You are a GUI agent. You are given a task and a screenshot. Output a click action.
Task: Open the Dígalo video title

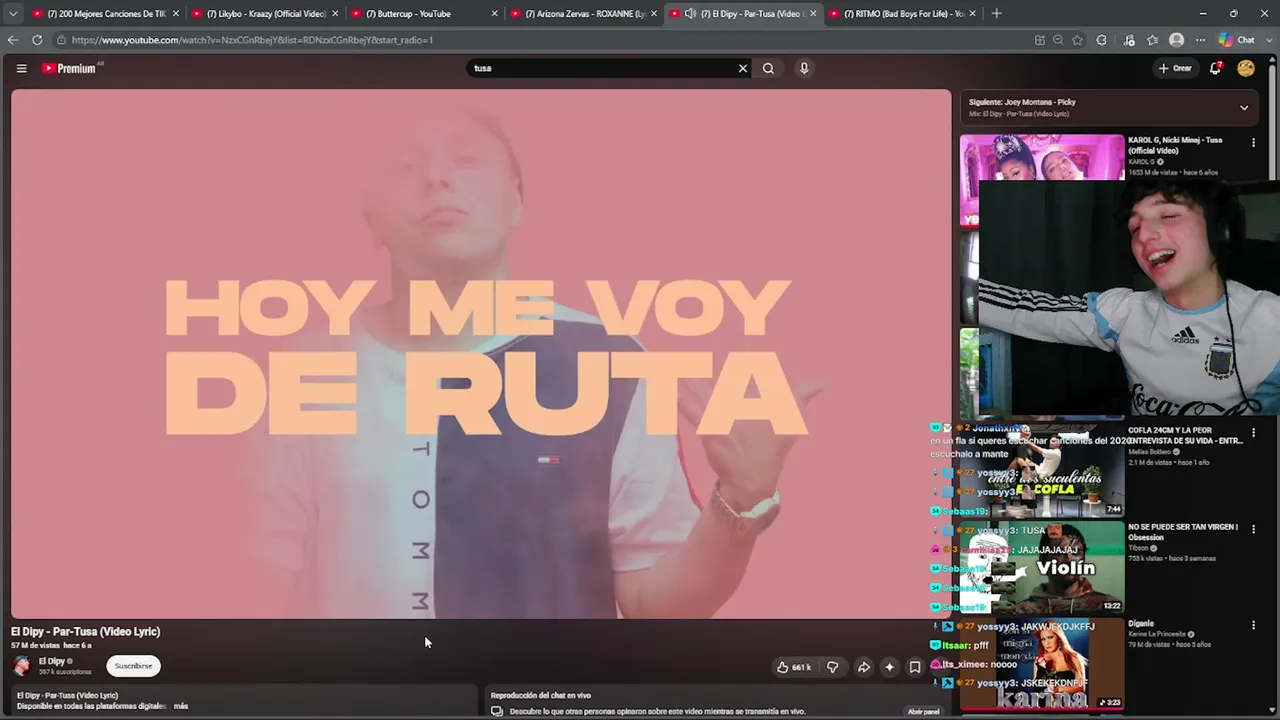coord(1141,623)
